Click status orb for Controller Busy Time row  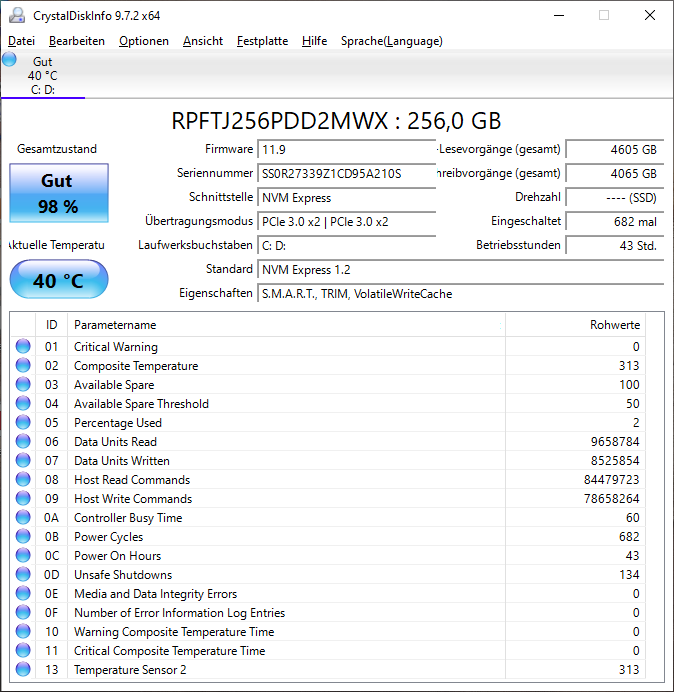(x=23, y=517)
